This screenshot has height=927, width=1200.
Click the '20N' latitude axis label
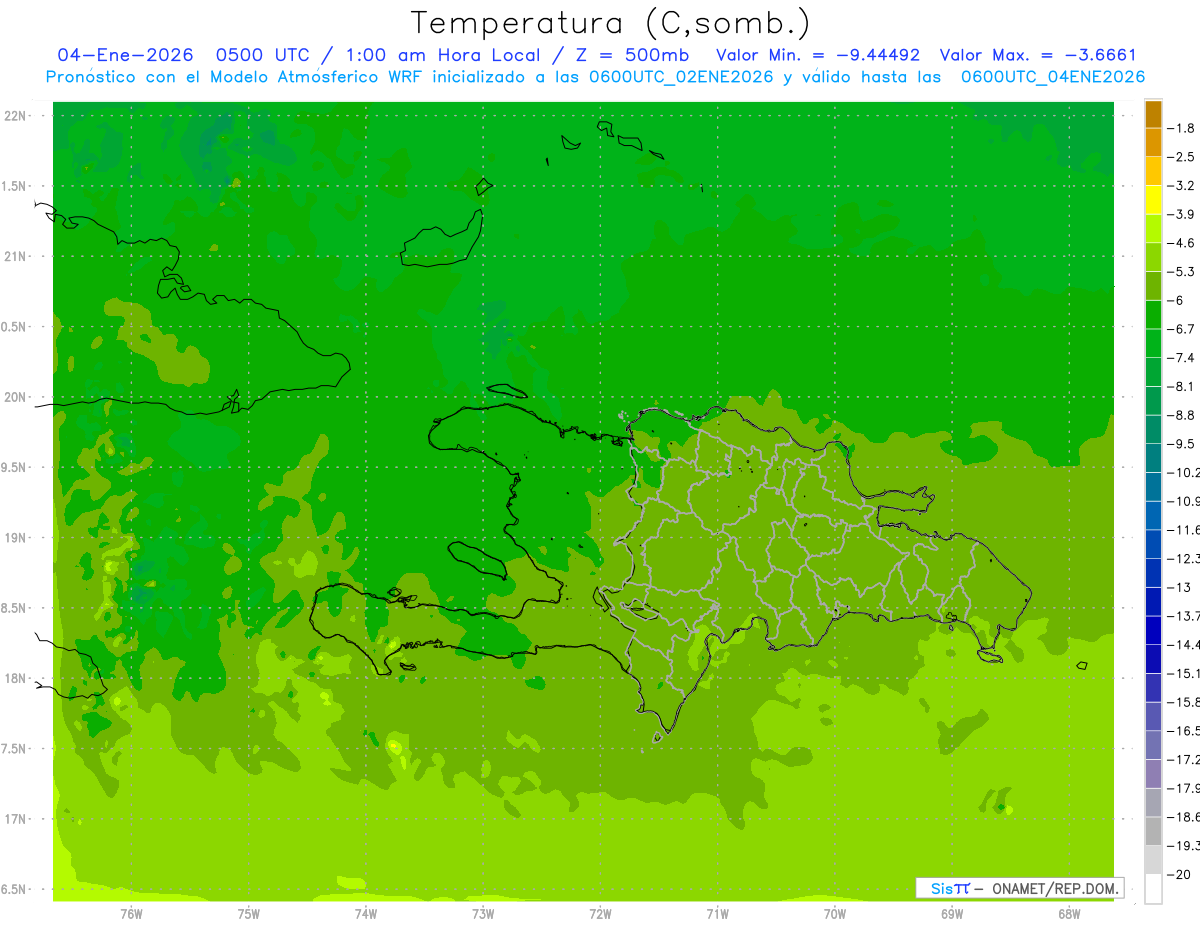16,397
